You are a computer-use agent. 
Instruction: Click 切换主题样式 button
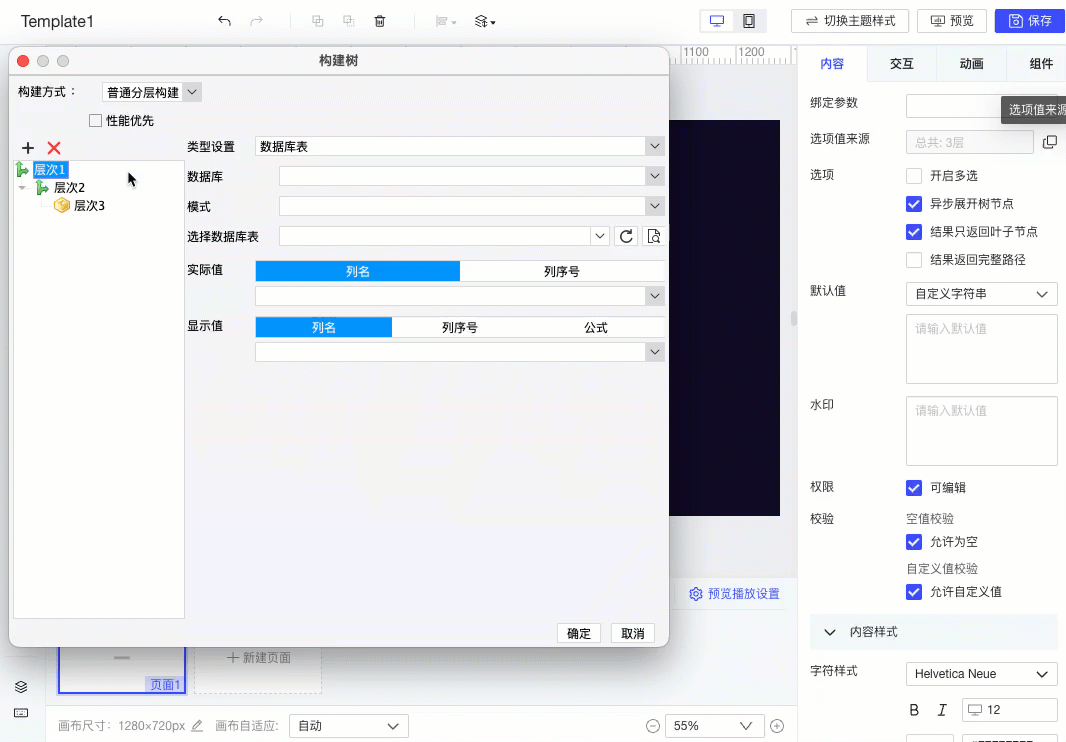850,21
